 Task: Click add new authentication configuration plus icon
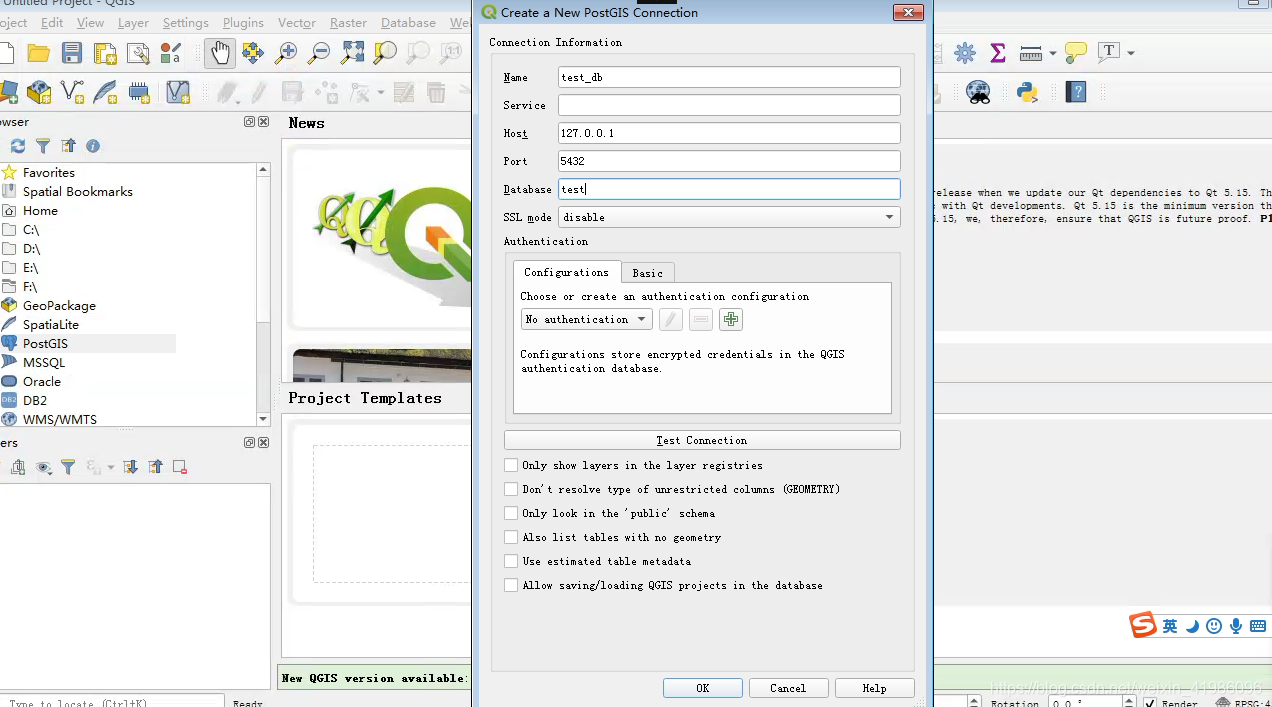point(731,320)
